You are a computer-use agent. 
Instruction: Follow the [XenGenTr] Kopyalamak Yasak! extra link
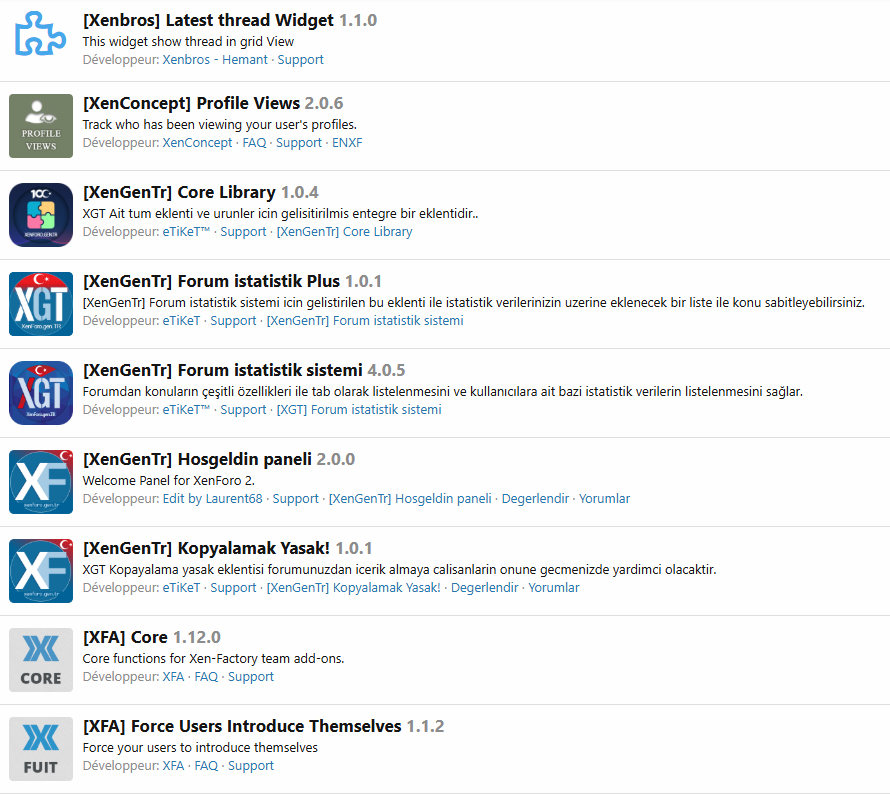(354, 588)
